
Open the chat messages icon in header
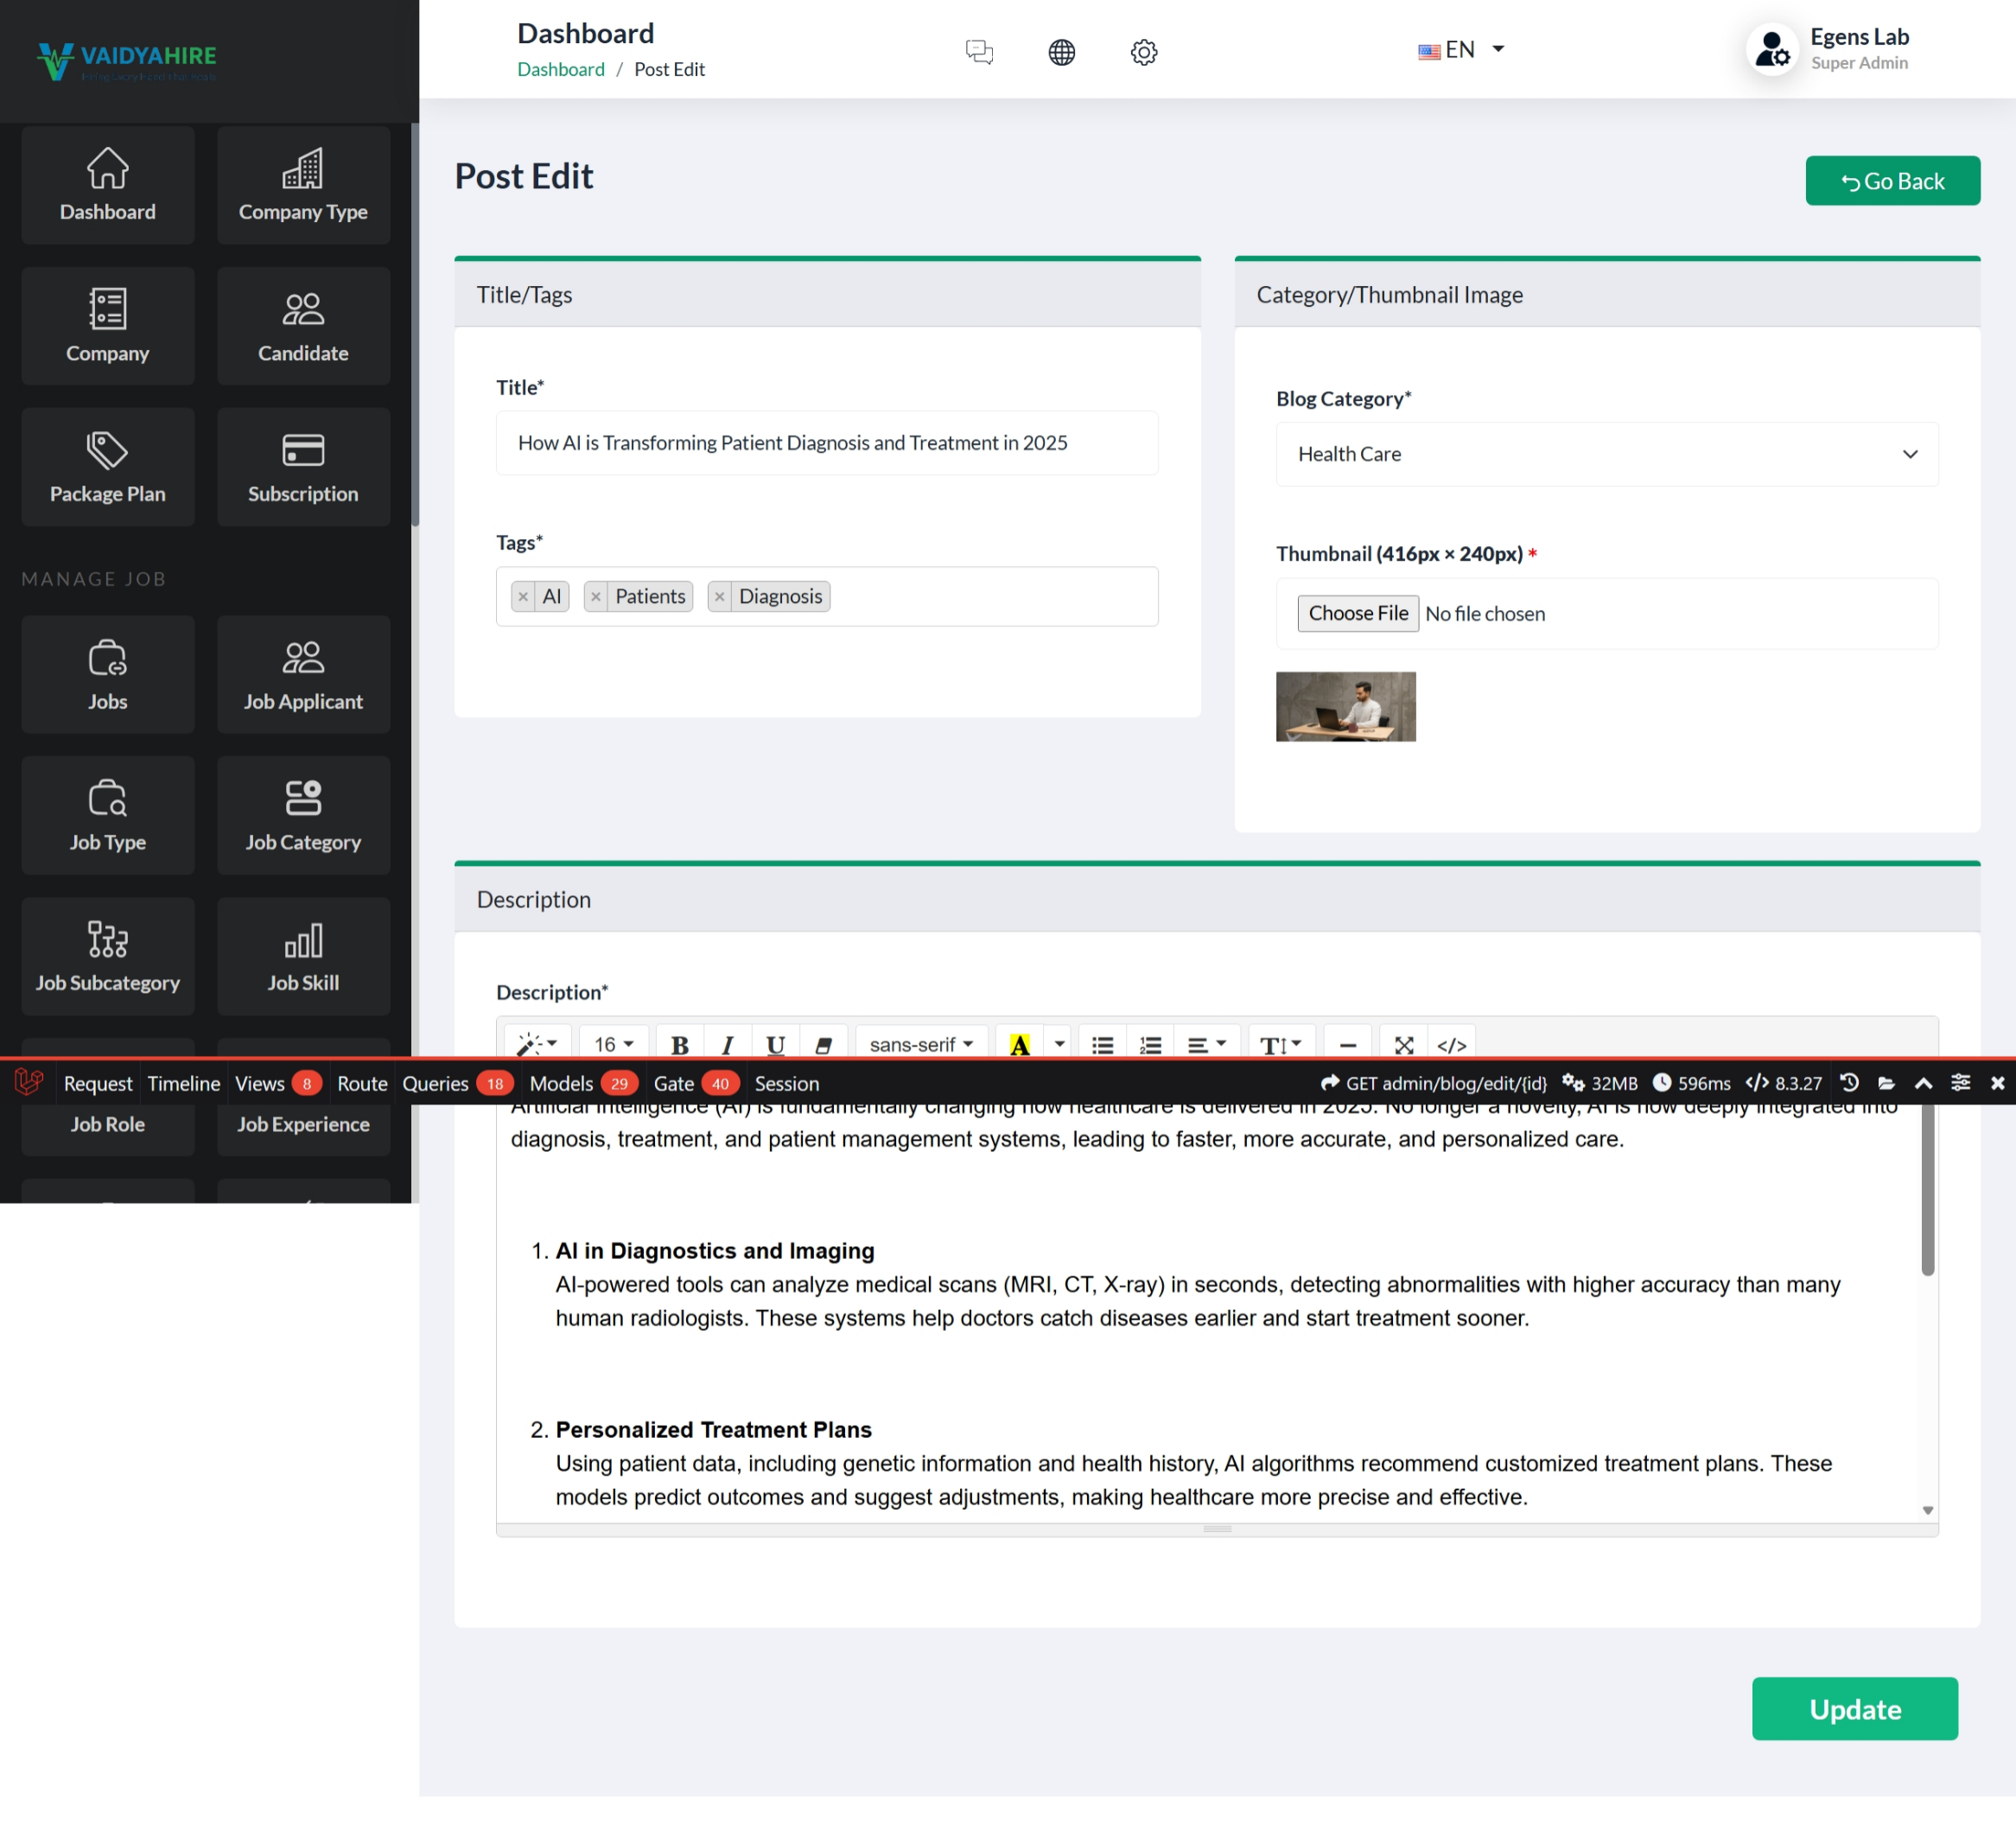979,51
